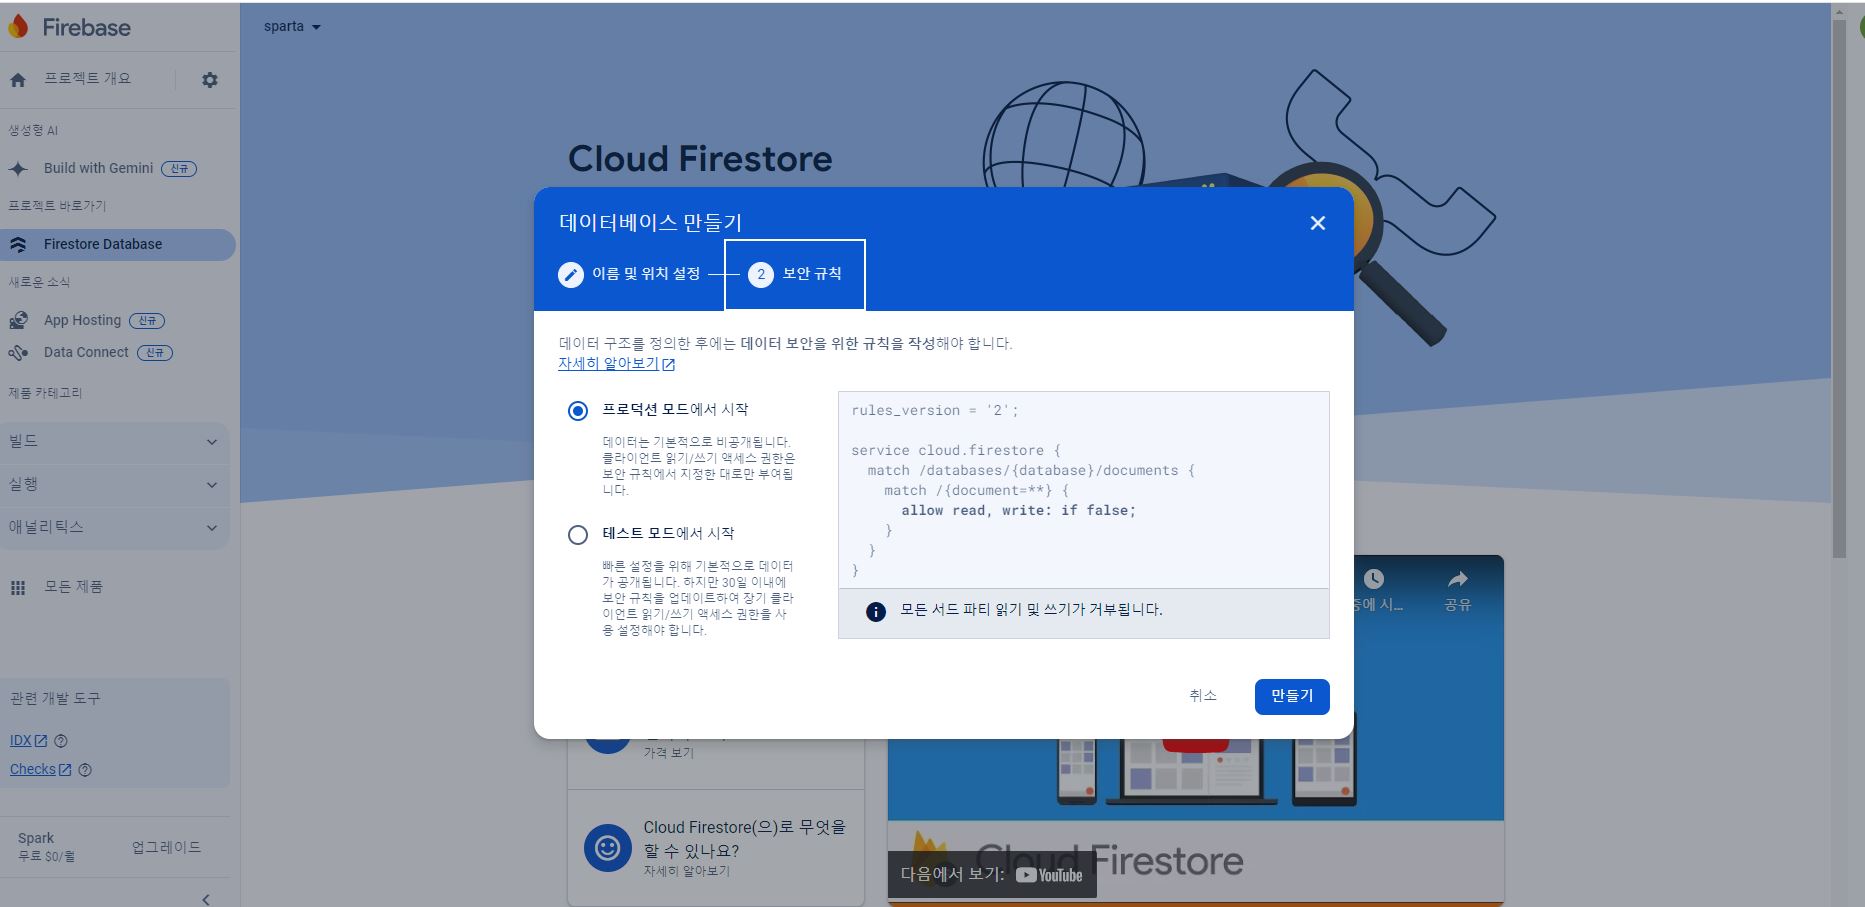This screenshot has height=907, width=1865.
Task: Click the Spark plan label
Action: 36,839
